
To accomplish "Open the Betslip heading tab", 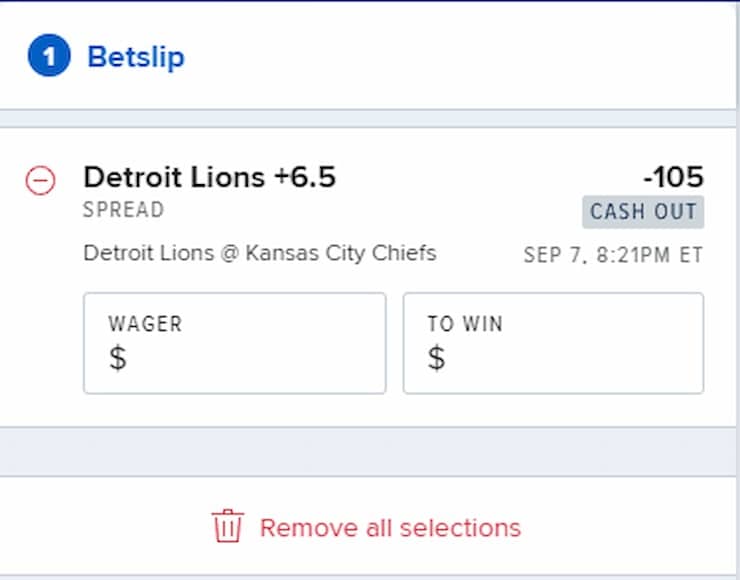I will click(136, 57).
